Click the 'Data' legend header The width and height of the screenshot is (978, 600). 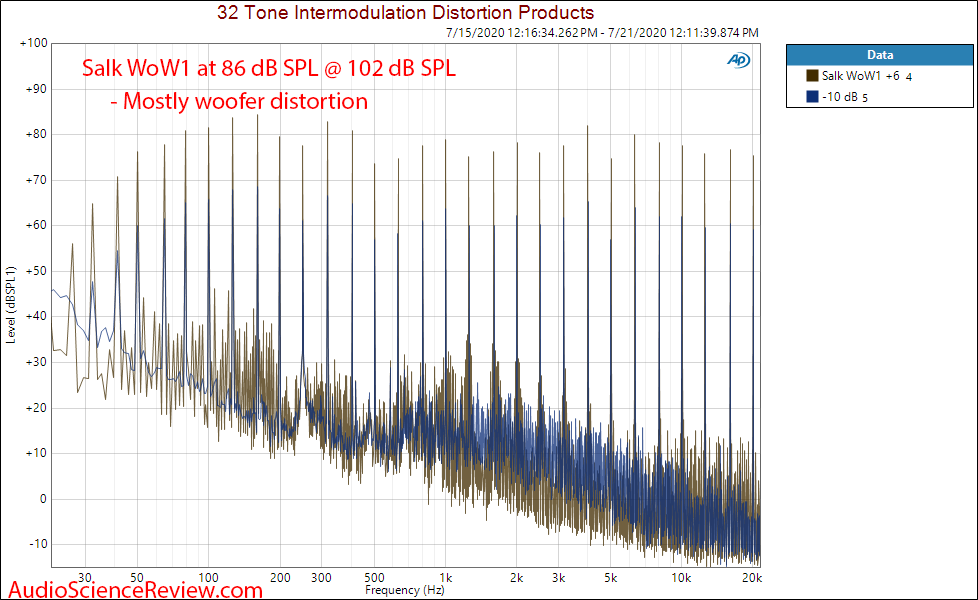pos(879,55)
